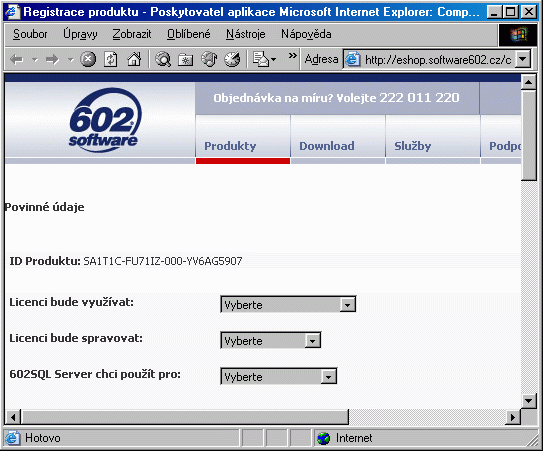
Task: Switch to the Služby tab
Action: 433,139
